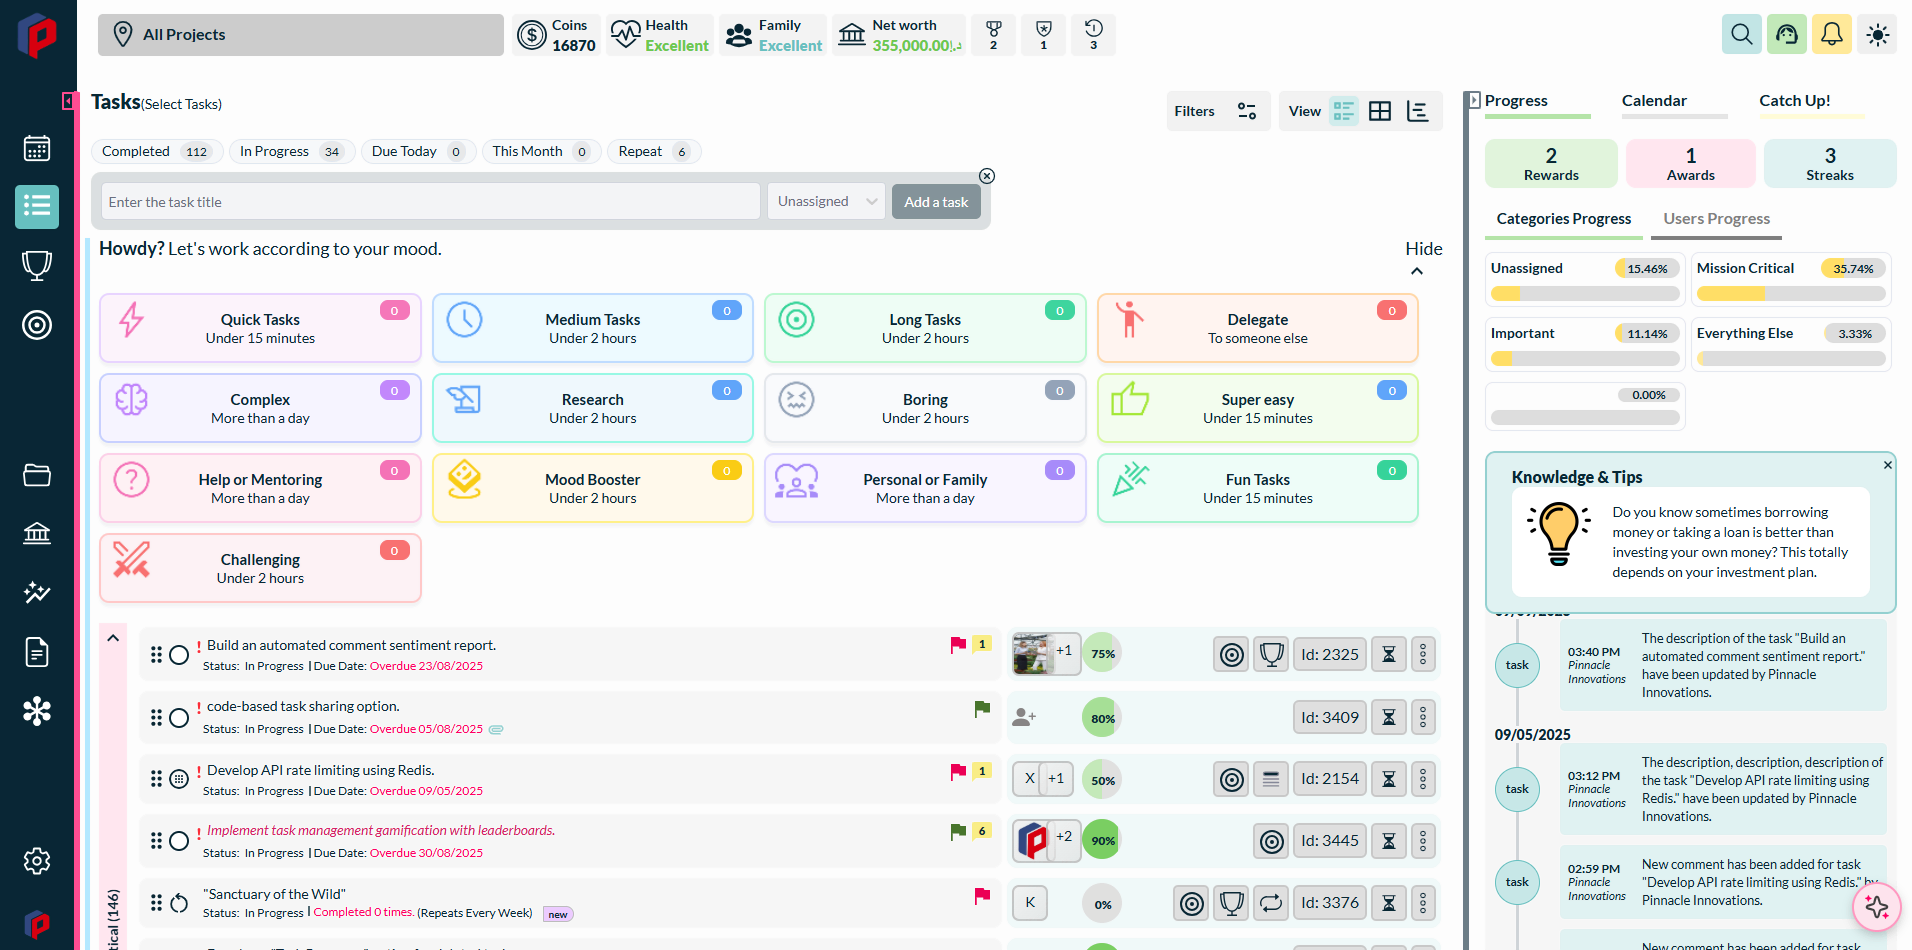
Task: Open the integrations flower icon in sidebar
Action: (x=37, y=711)
